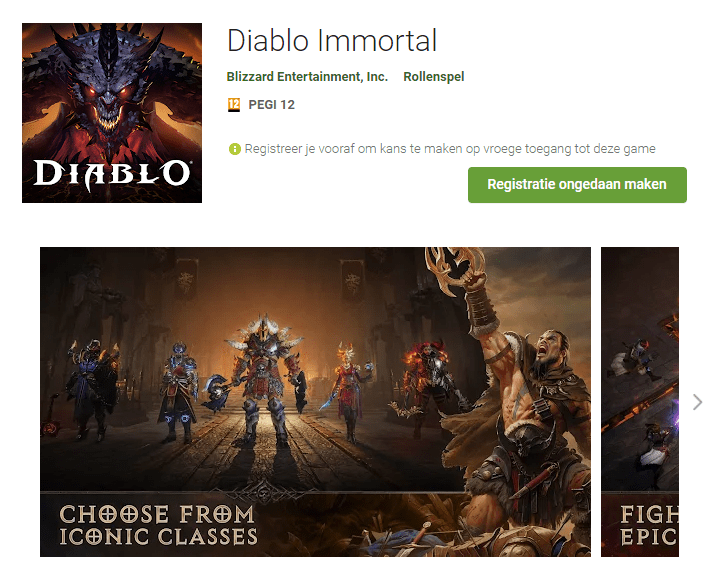Image resolution: width=715 pixels, height=578 pixels.
Task: Click the Diablo Immortal app icon
Action: pos(112,113)
